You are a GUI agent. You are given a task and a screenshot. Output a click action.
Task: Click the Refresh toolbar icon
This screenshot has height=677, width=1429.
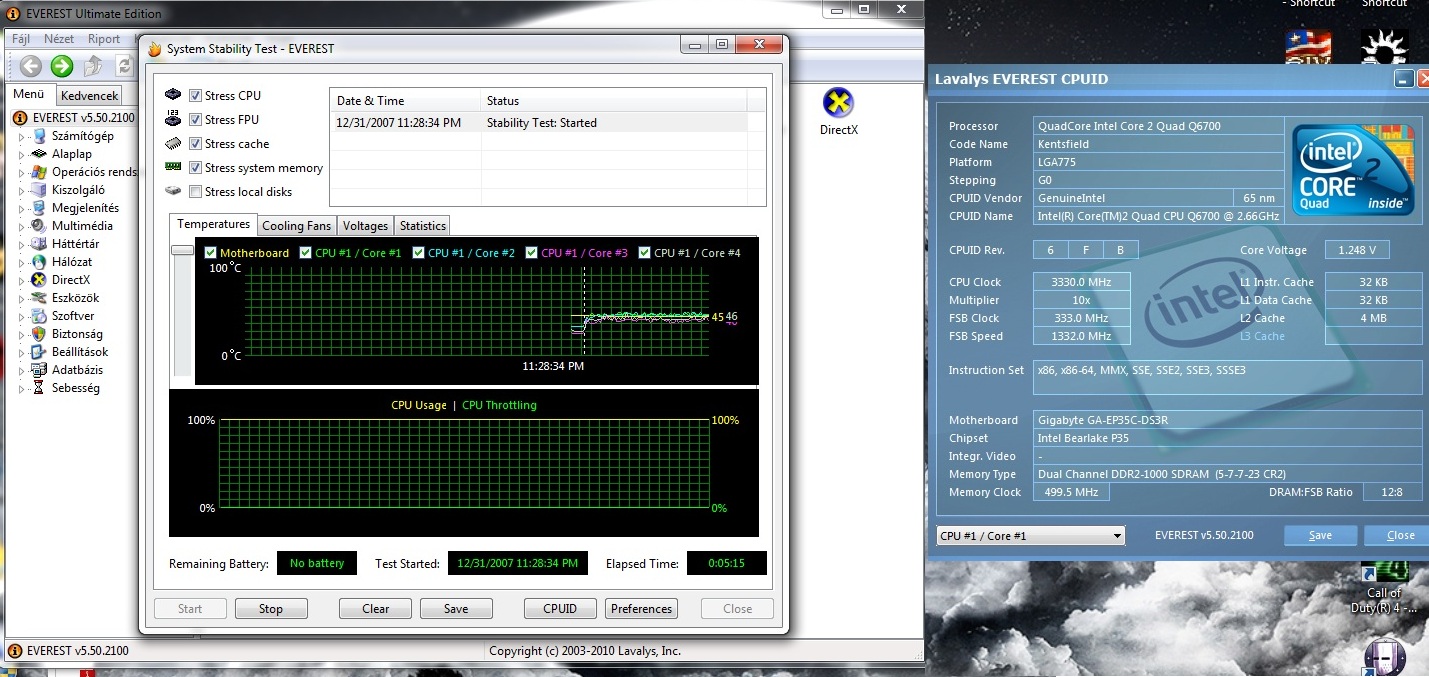point(124,66)
